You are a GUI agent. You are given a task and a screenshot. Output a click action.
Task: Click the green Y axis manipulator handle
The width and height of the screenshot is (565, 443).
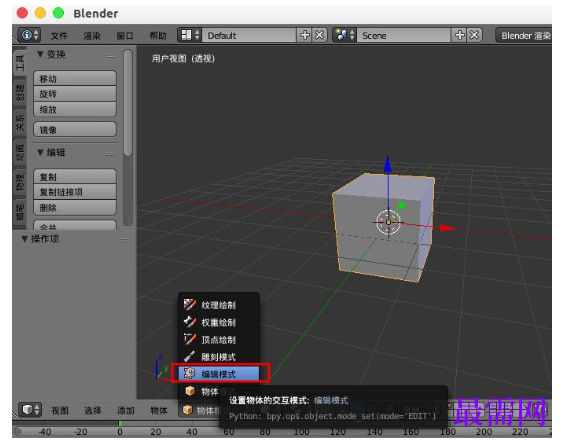(x=401, y=205)
